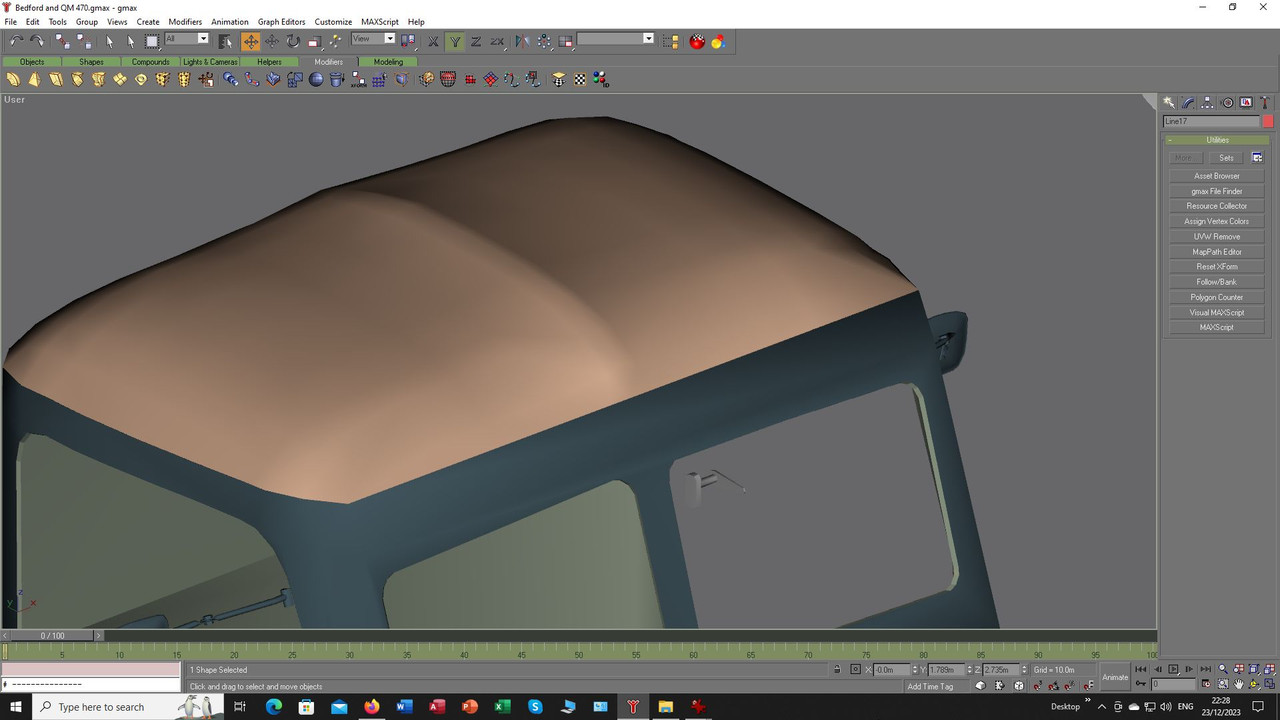This screenshot has height=720, width=1280.
Task: Open the Create panel tab
Action: click(x=1169, y=103)
